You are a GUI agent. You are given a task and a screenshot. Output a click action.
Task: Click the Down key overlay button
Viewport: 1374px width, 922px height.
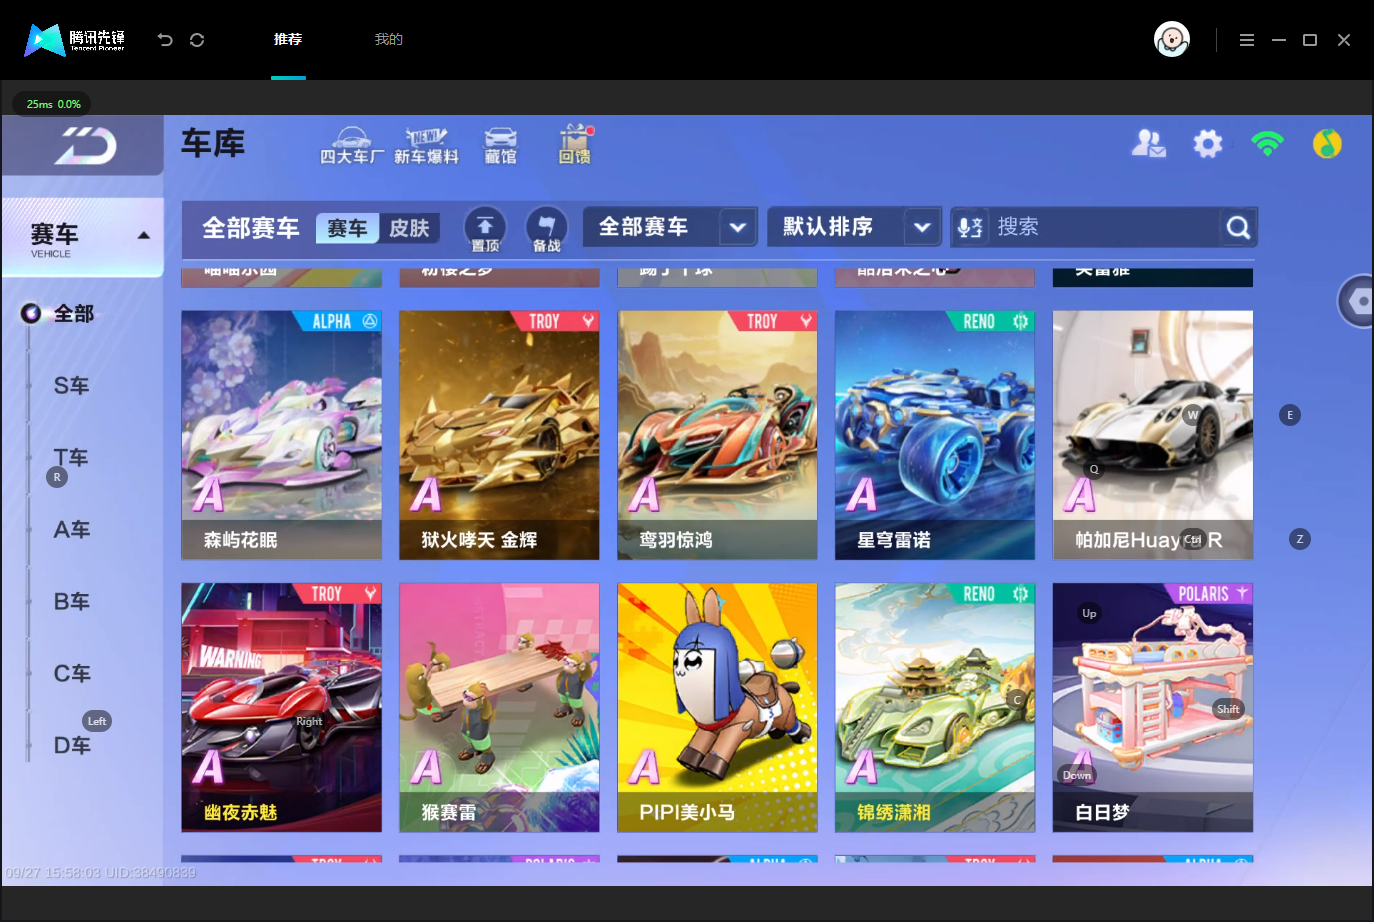1077,775
